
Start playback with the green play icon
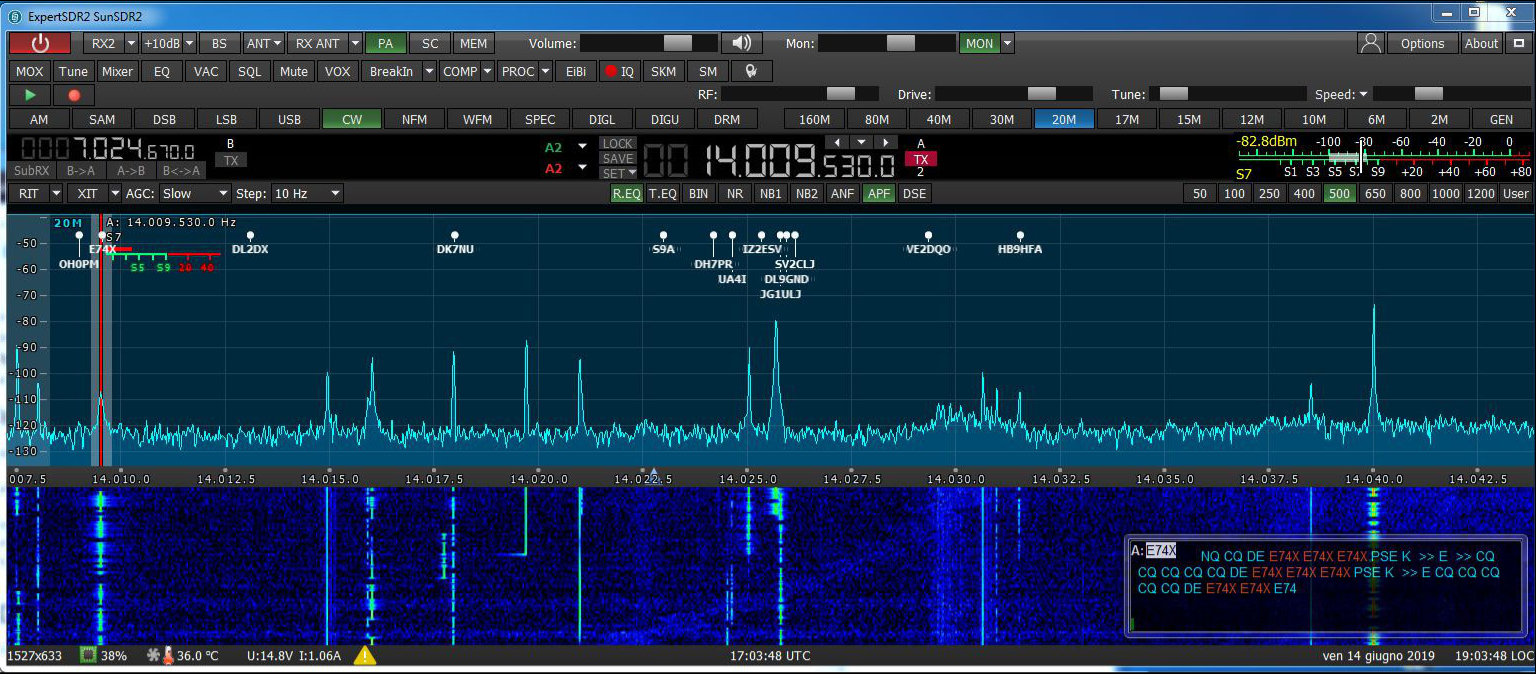[x=31, y=95]
